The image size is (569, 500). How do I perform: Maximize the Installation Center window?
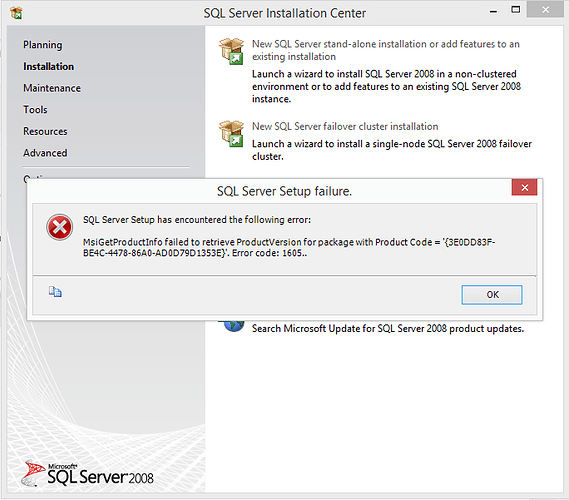tap(515, 10)
